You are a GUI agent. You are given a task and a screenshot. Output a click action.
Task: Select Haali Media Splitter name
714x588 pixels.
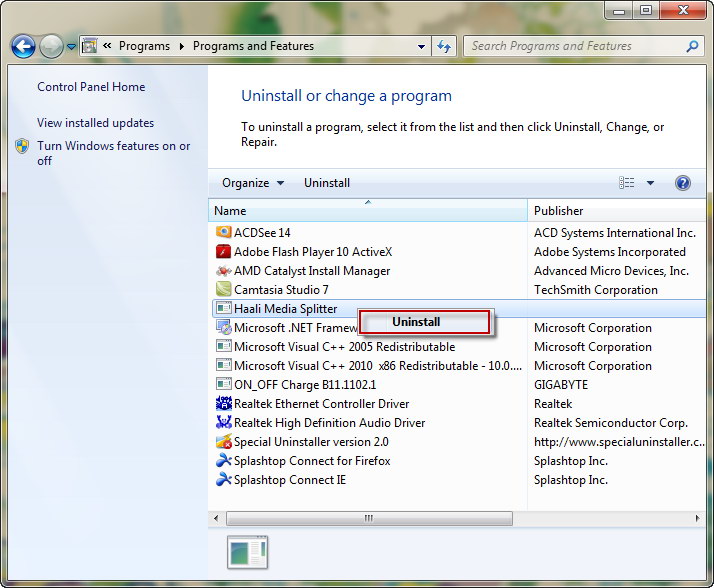click(x=286, y=309)
